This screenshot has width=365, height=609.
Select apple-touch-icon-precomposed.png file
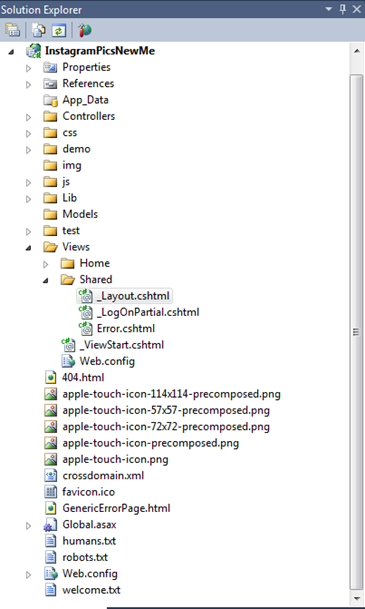point(150,443)
